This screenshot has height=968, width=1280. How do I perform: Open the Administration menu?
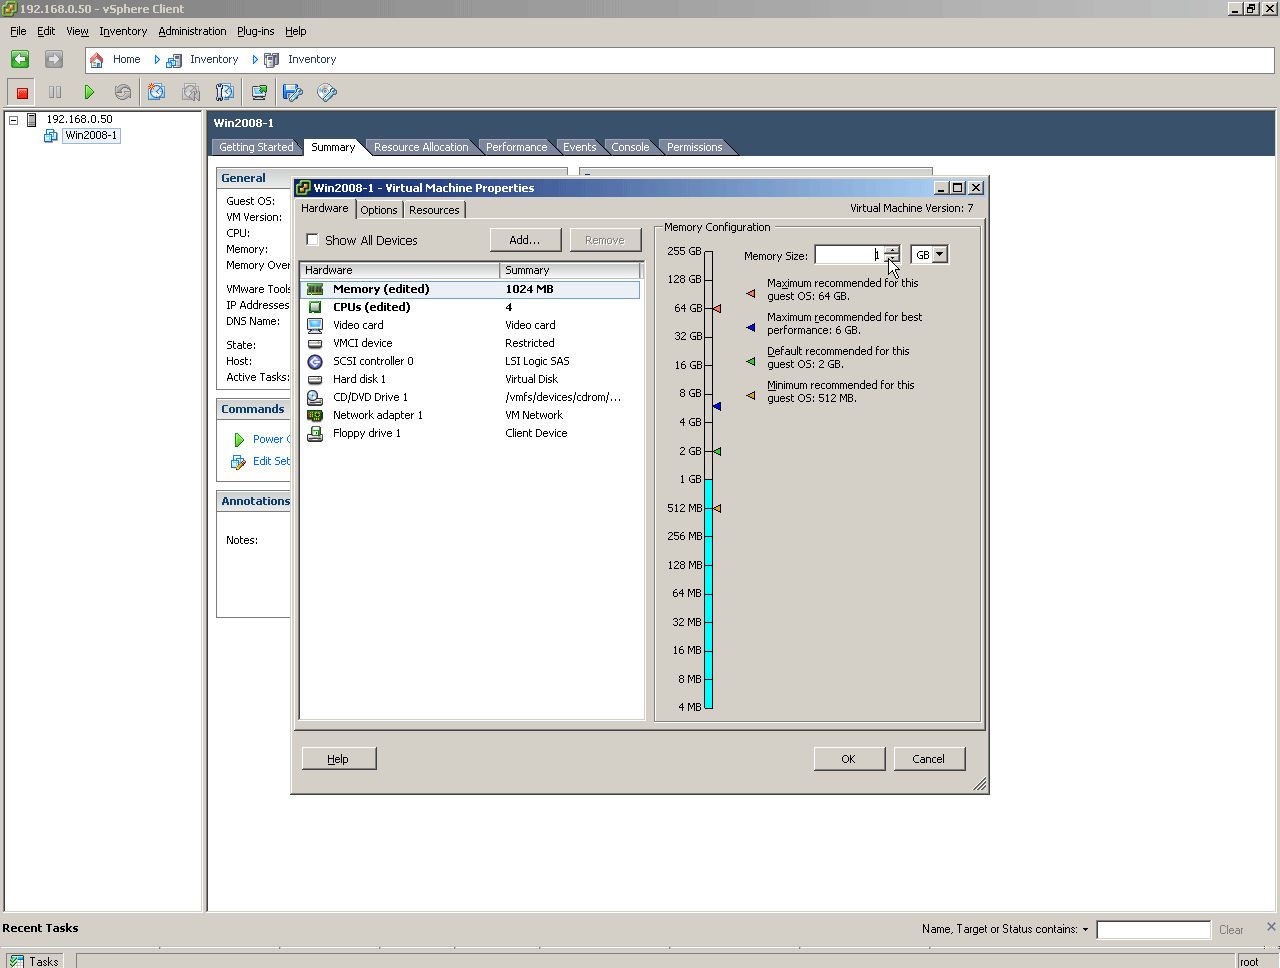(192, 31)
